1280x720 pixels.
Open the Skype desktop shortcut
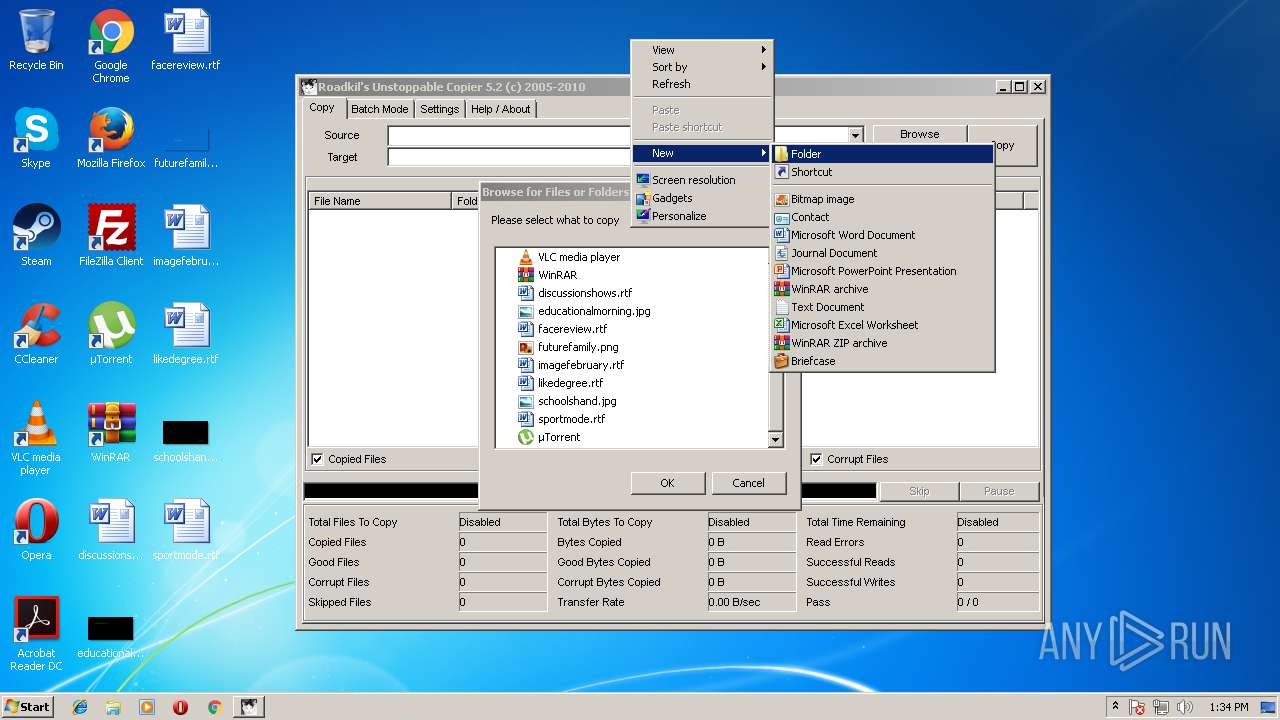tap(36, 139)
